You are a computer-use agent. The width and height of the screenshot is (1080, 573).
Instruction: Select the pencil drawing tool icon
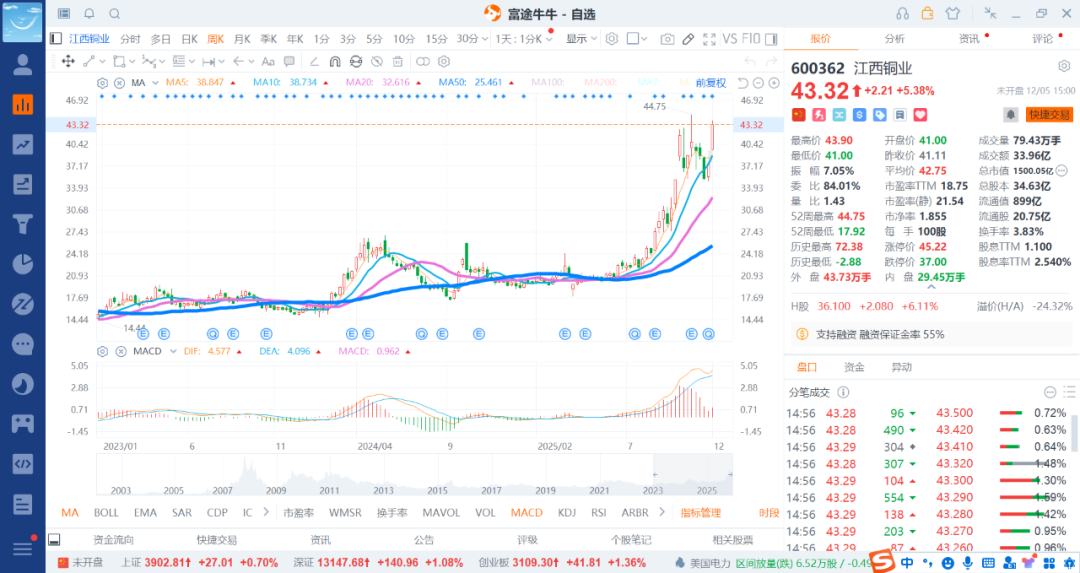pos(688,39)
